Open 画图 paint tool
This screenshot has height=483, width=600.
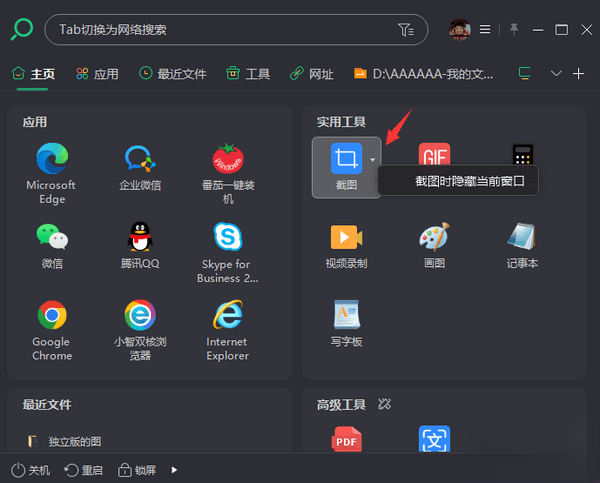434,237
